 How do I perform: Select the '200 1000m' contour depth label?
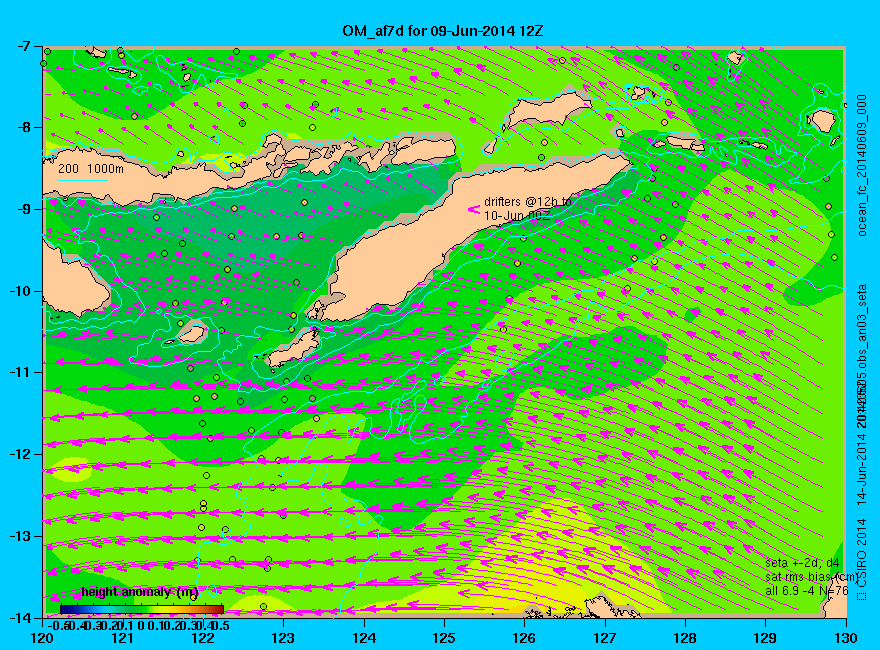click(91, 168)
